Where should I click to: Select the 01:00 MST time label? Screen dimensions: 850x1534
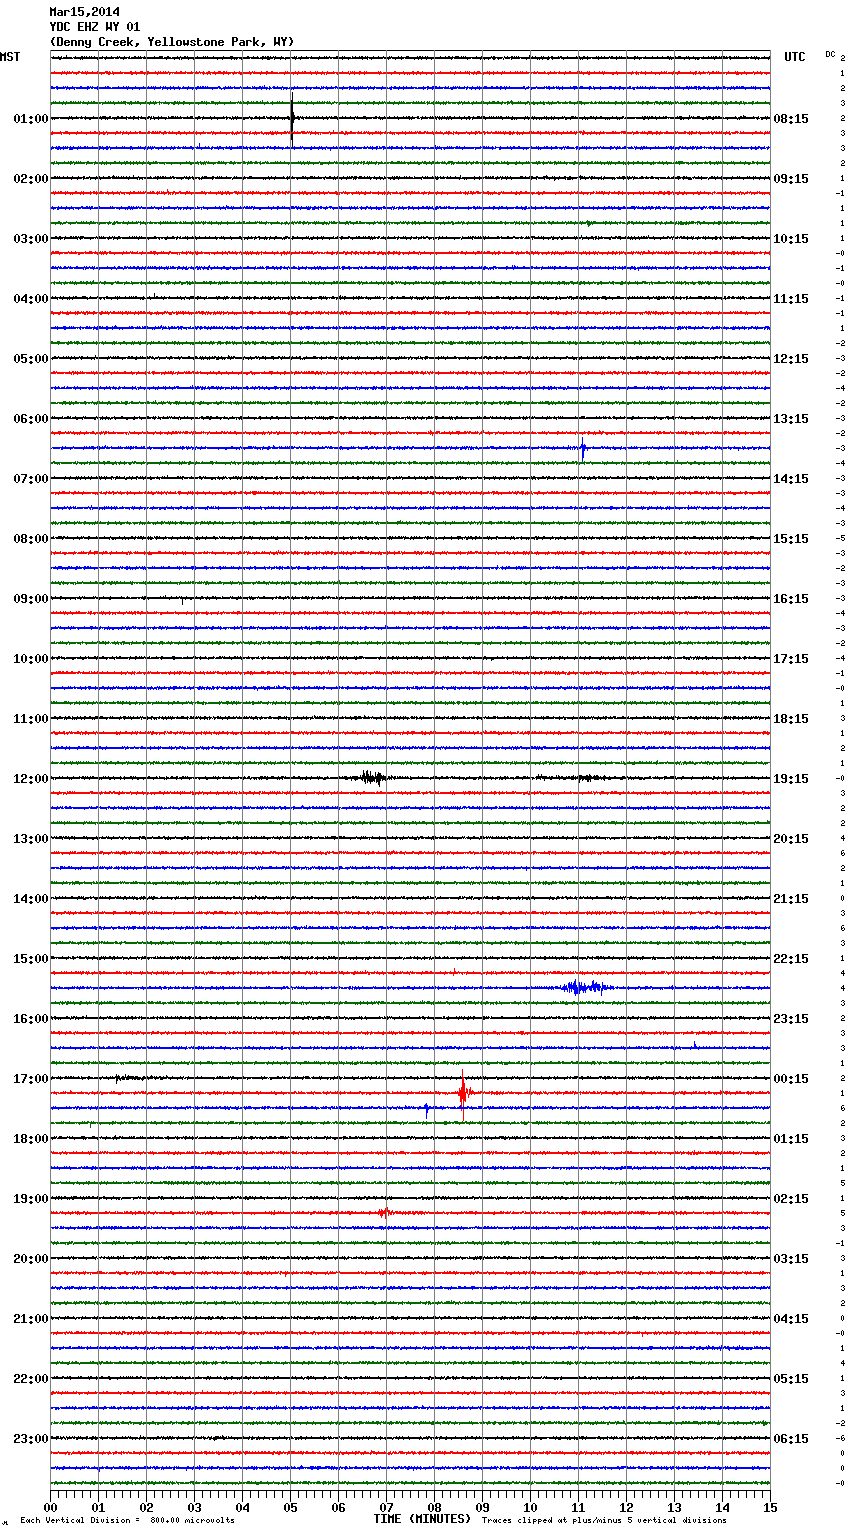coord(31,119)
